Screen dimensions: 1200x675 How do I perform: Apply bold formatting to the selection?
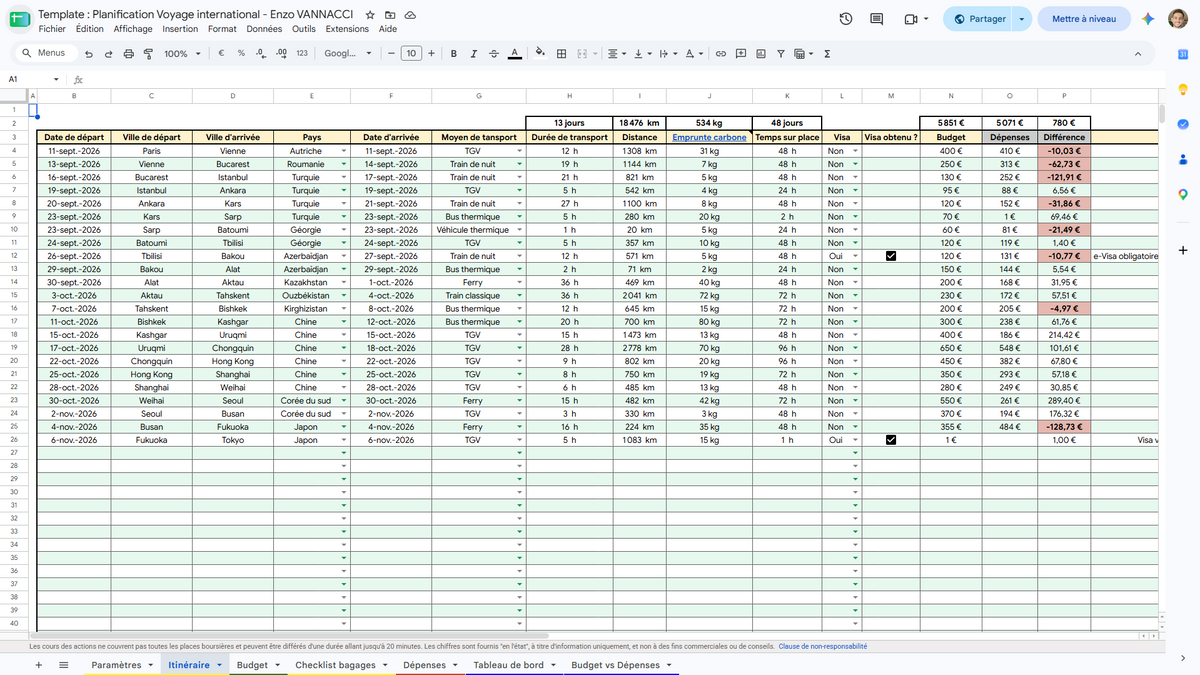[454, 54]
